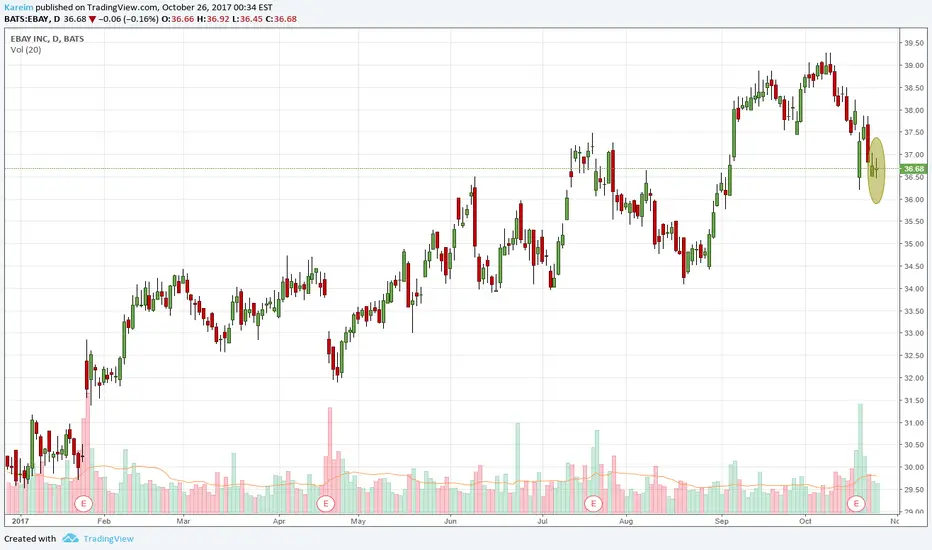Viewport: 932px width, 550px height.
Task: Click the Apr time axis label
Action: tap(279, 521)
